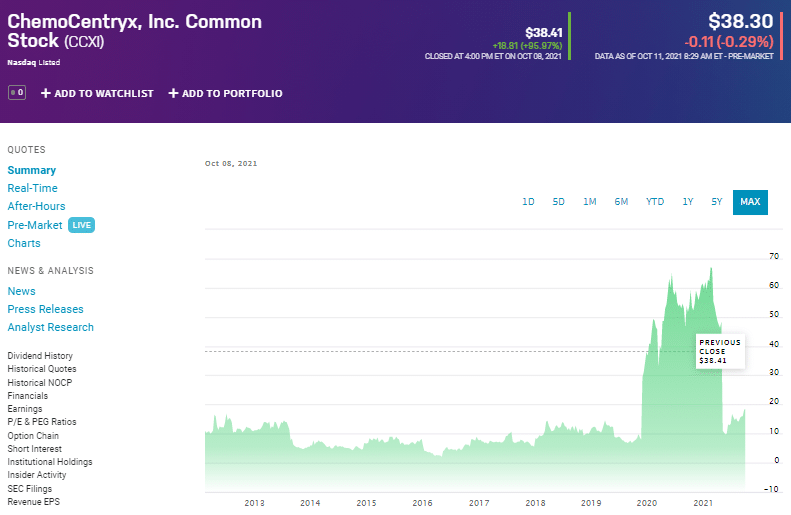Click the ChemoCentryx, Inc. Common Stock title
This screenshot has width=791, height=515.
coord(134,31)
